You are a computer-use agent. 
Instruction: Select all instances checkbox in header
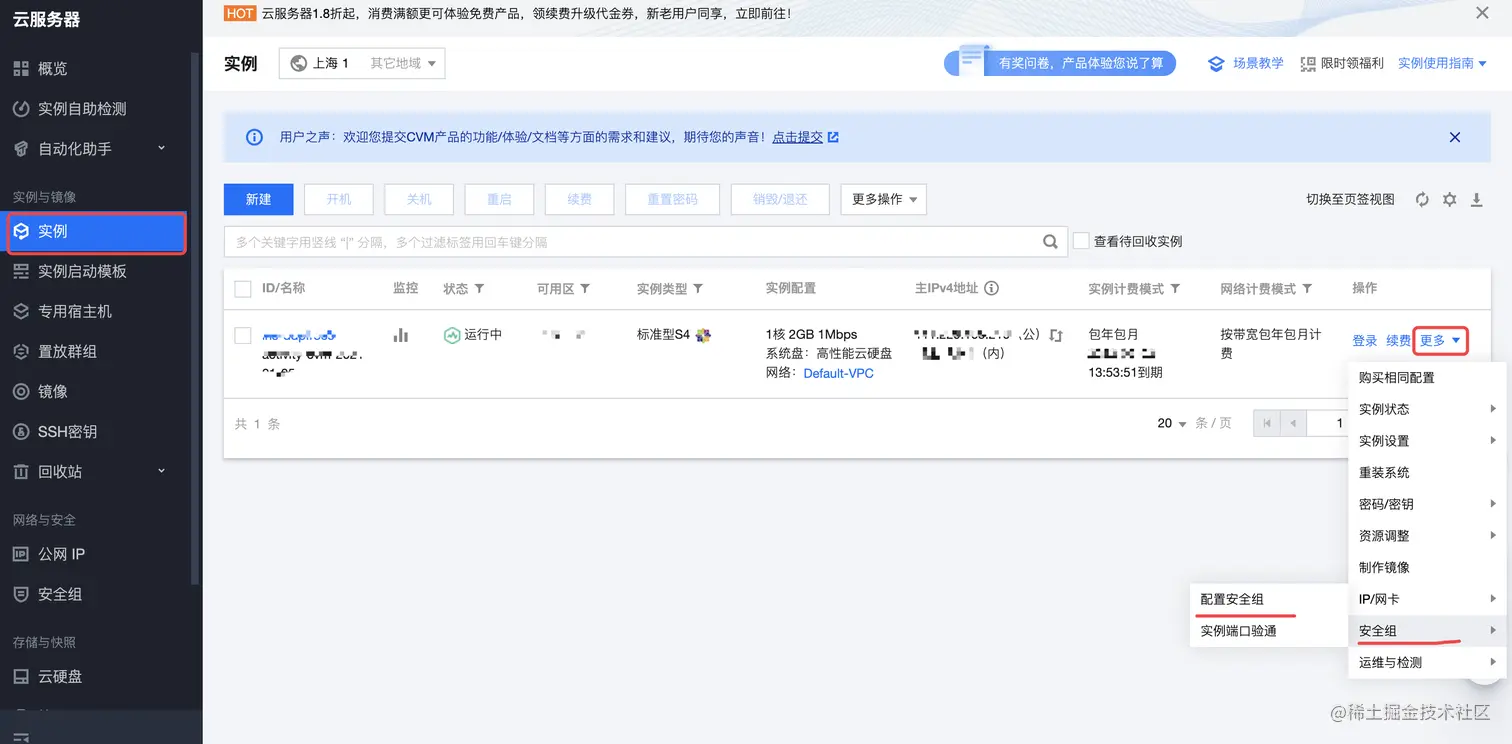tap(242, 289)
